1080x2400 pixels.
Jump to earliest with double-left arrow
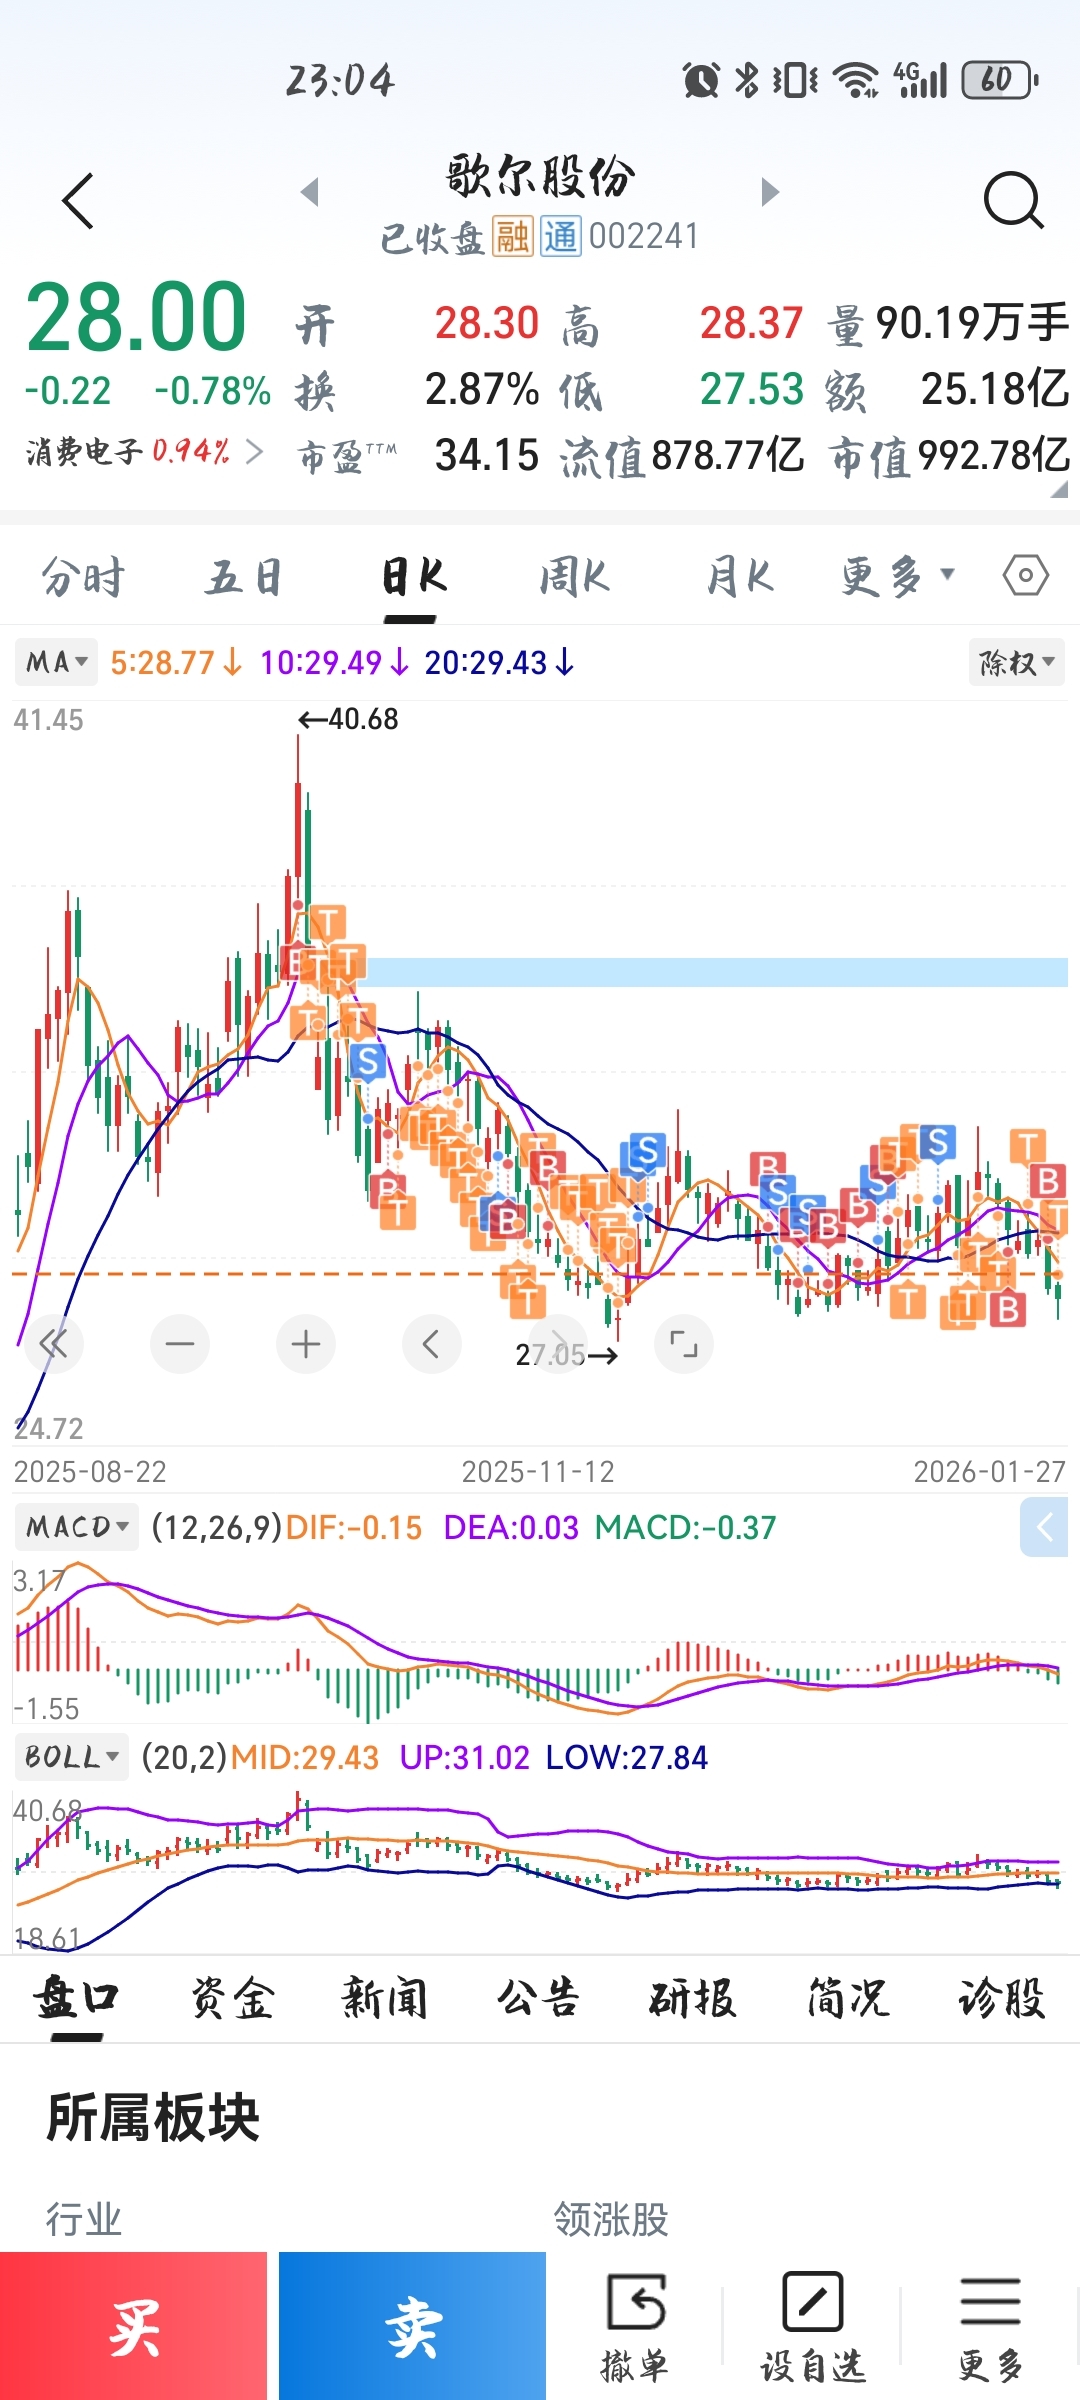53,1344
